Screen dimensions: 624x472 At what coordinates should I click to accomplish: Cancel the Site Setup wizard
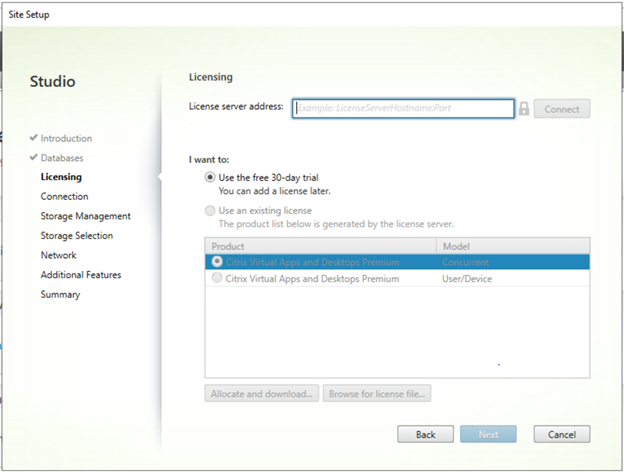562,434
